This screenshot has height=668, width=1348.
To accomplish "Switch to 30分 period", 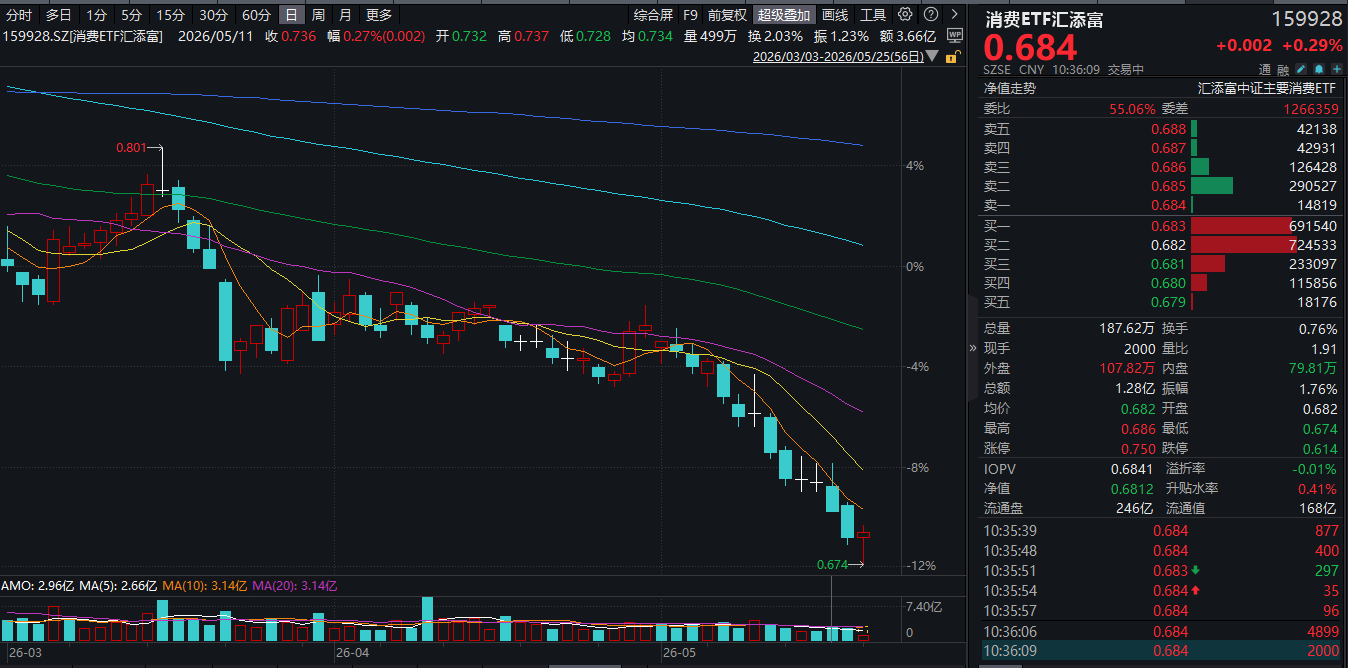I will [213, 15].
